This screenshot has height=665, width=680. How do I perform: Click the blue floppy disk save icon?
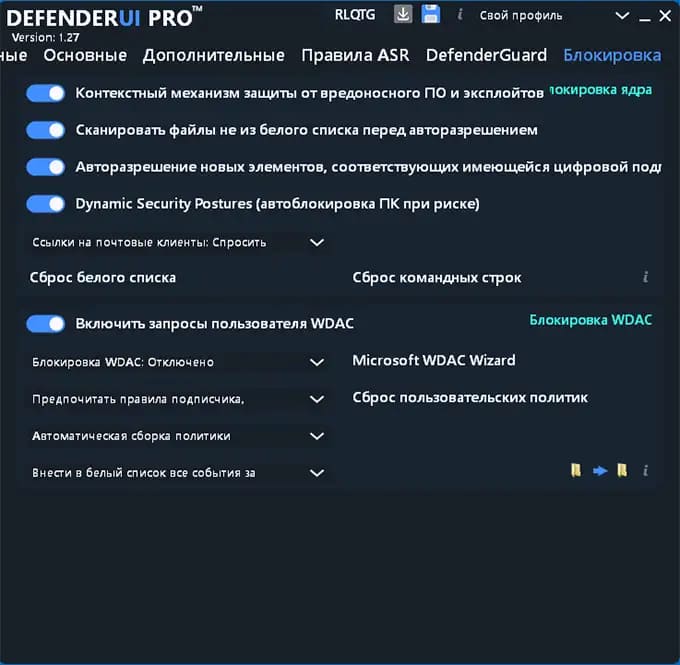(431, 14)
